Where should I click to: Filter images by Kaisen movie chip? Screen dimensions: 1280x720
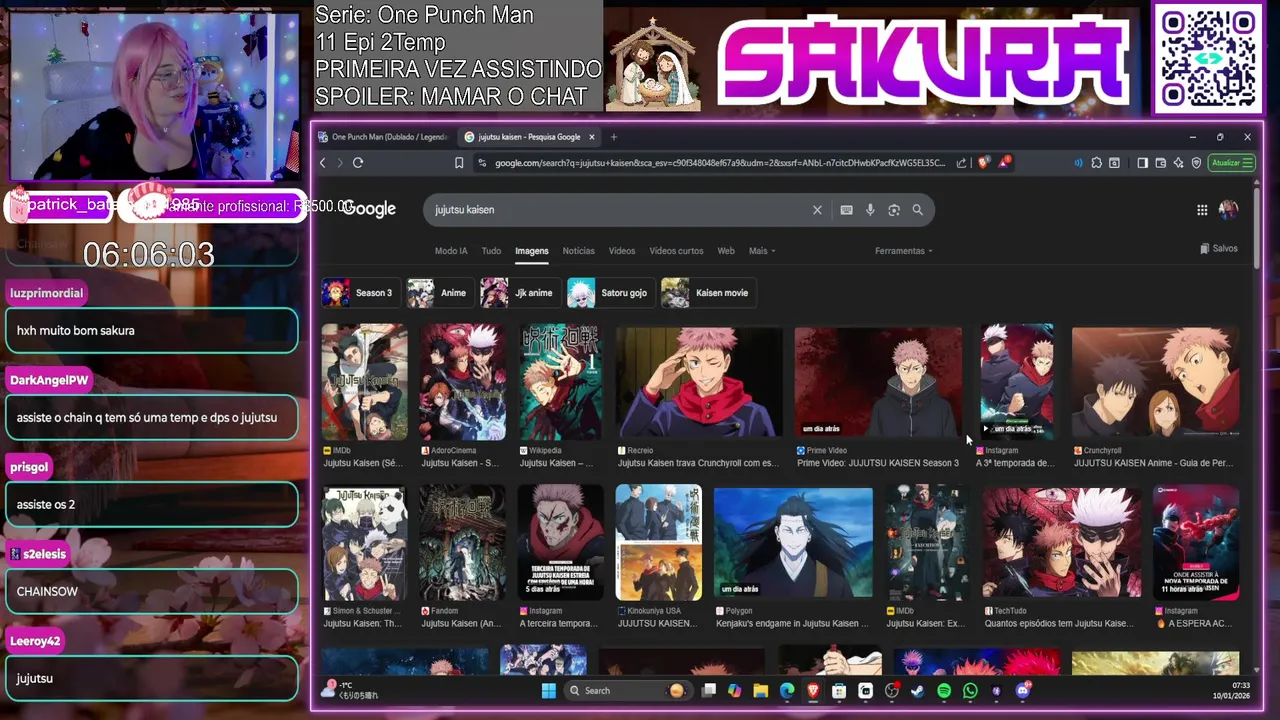[x=709, y=293]
